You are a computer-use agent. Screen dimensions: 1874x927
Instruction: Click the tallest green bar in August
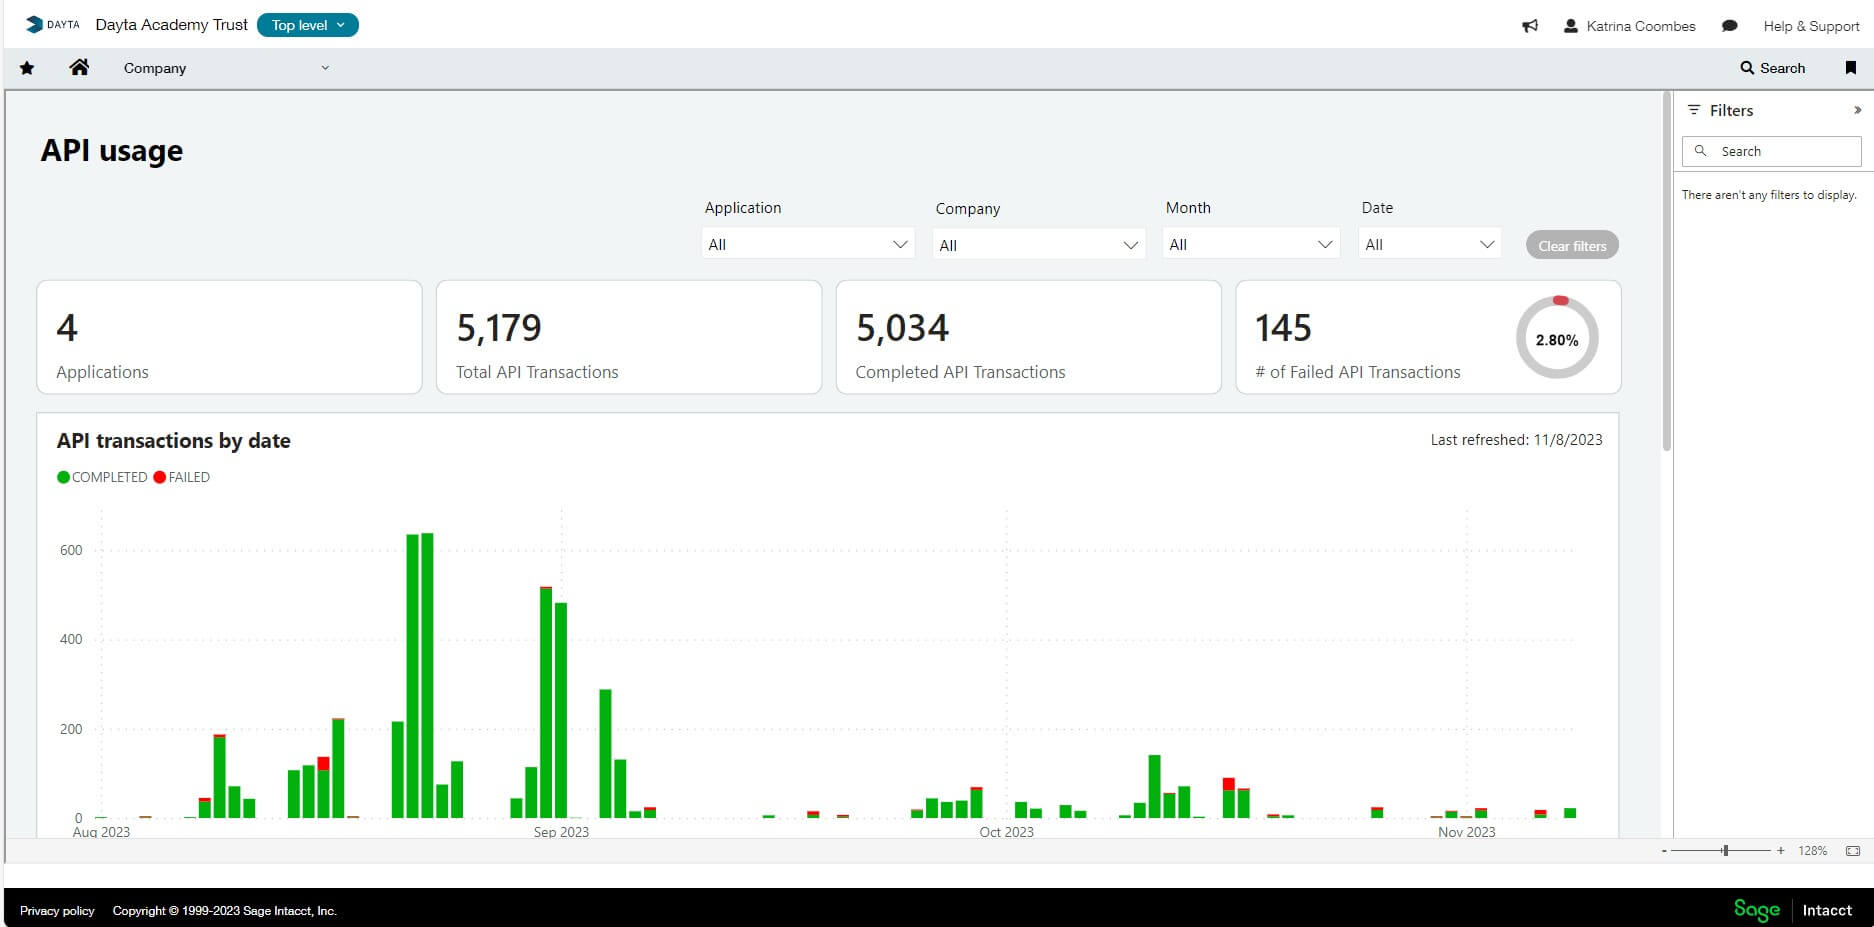pos(427,675)
